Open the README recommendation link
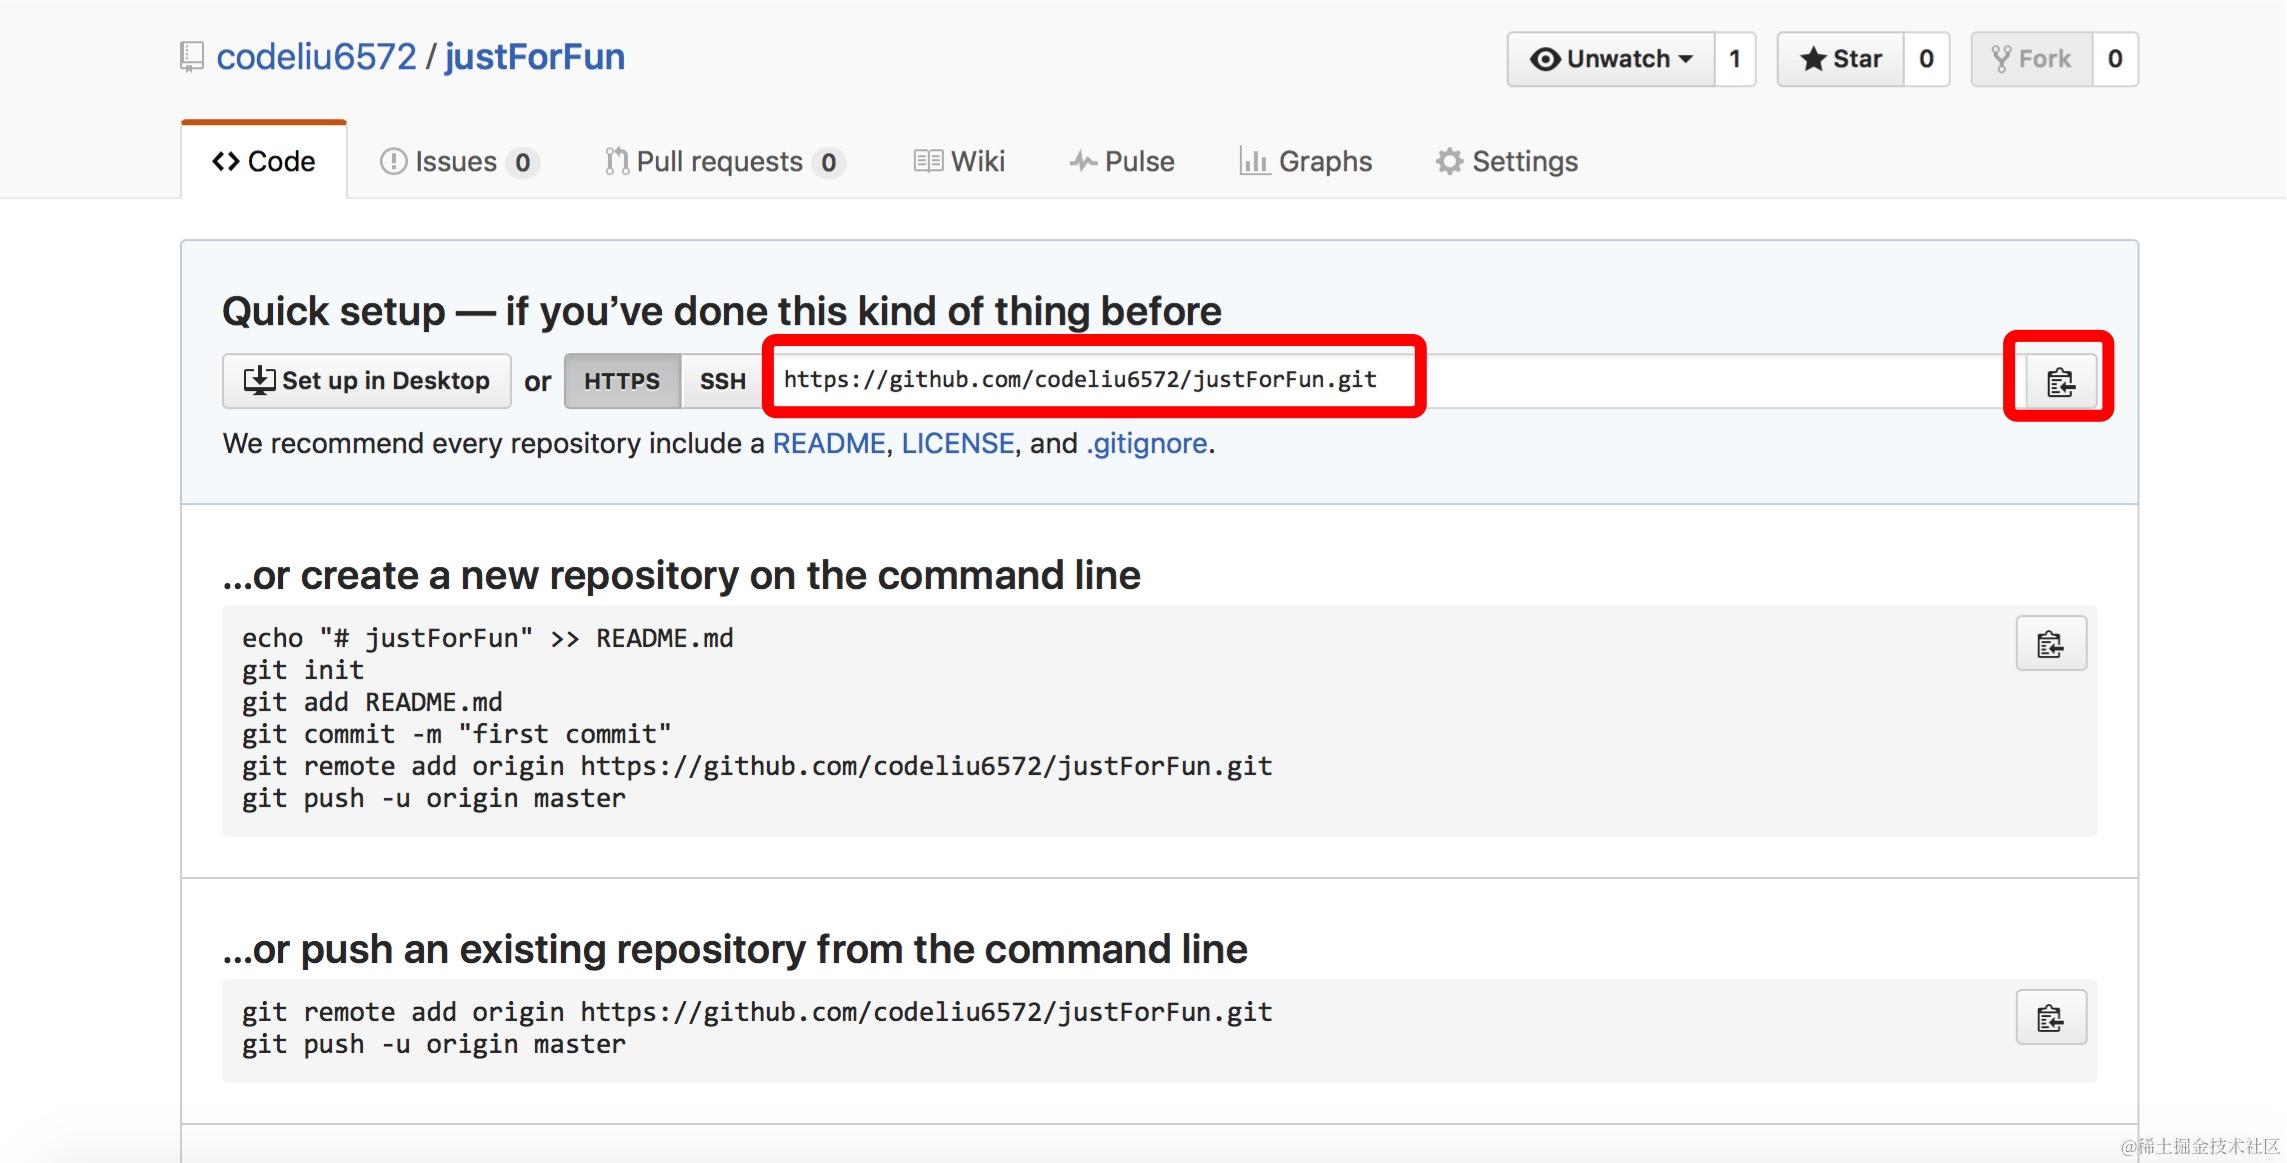Image resolution: width=2287 pixels, height=1163 pixels. tap(828, 443)
